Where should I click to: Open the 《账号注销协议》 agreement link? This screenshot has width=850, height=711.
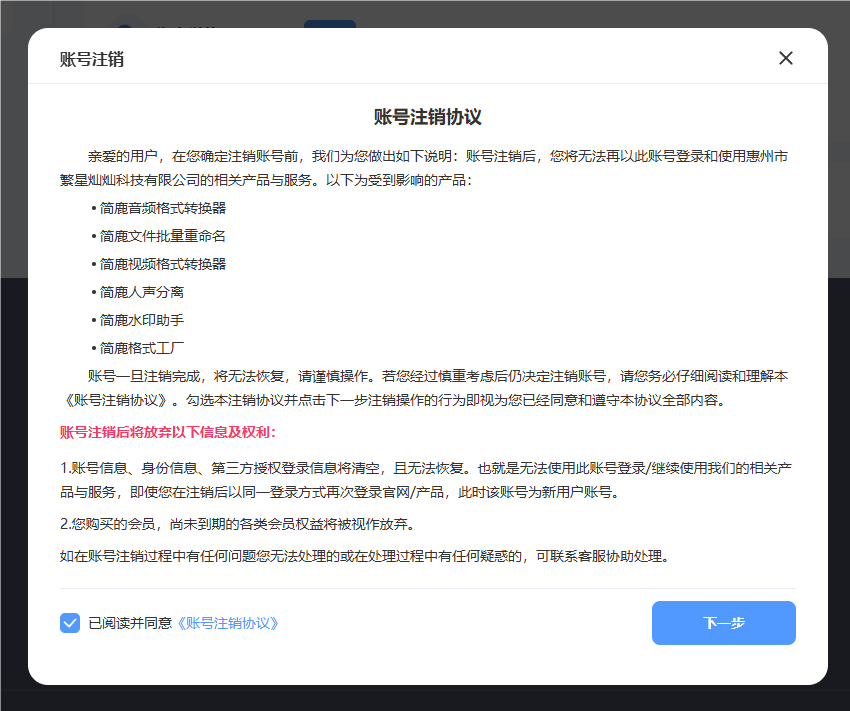click(228, 623)
